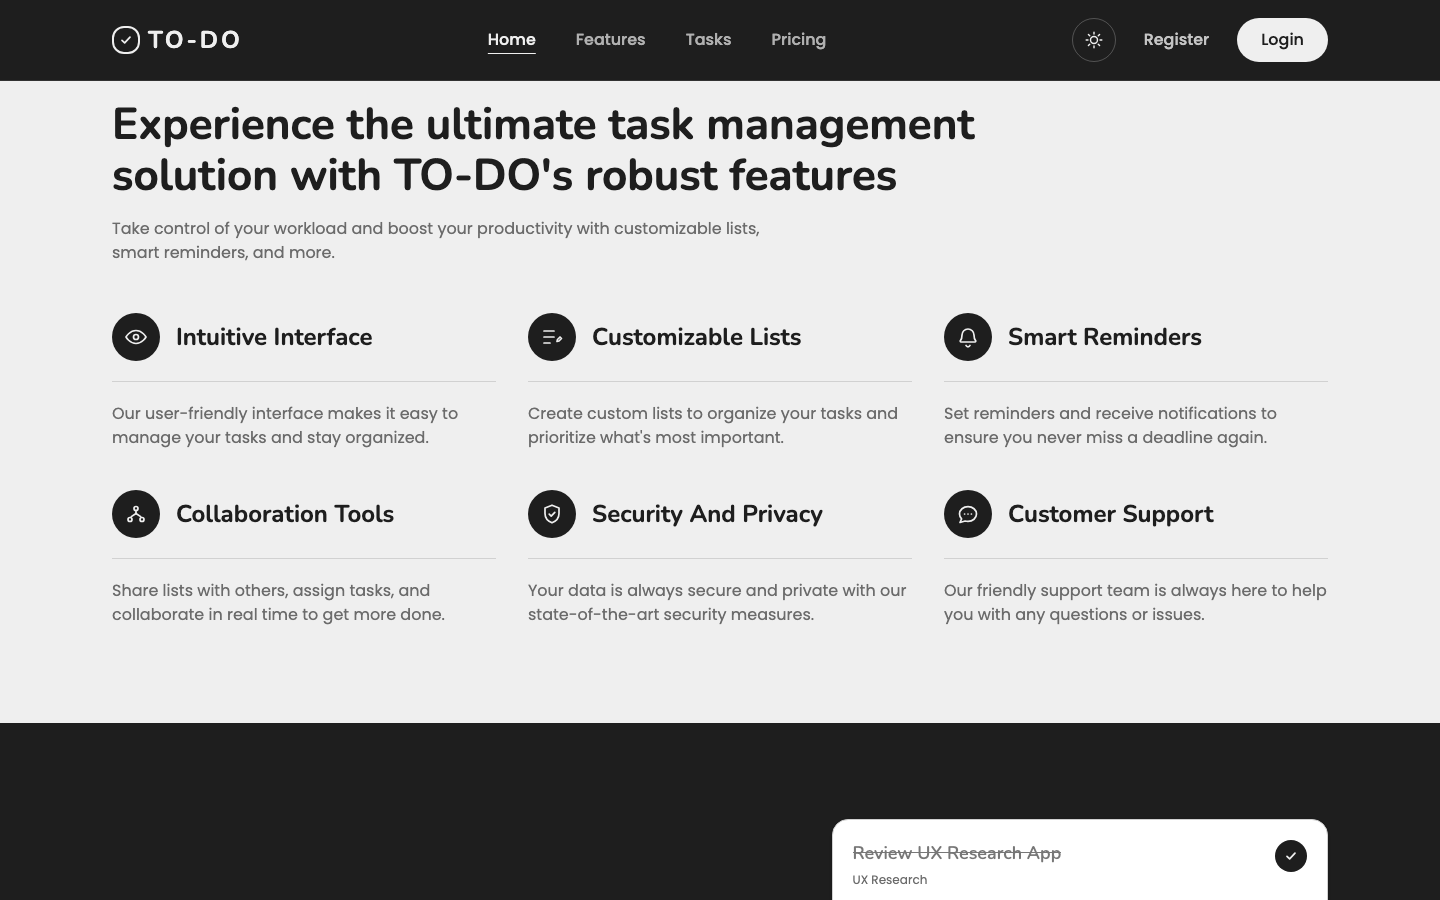Click the Collaboration Tools heading

285,514
